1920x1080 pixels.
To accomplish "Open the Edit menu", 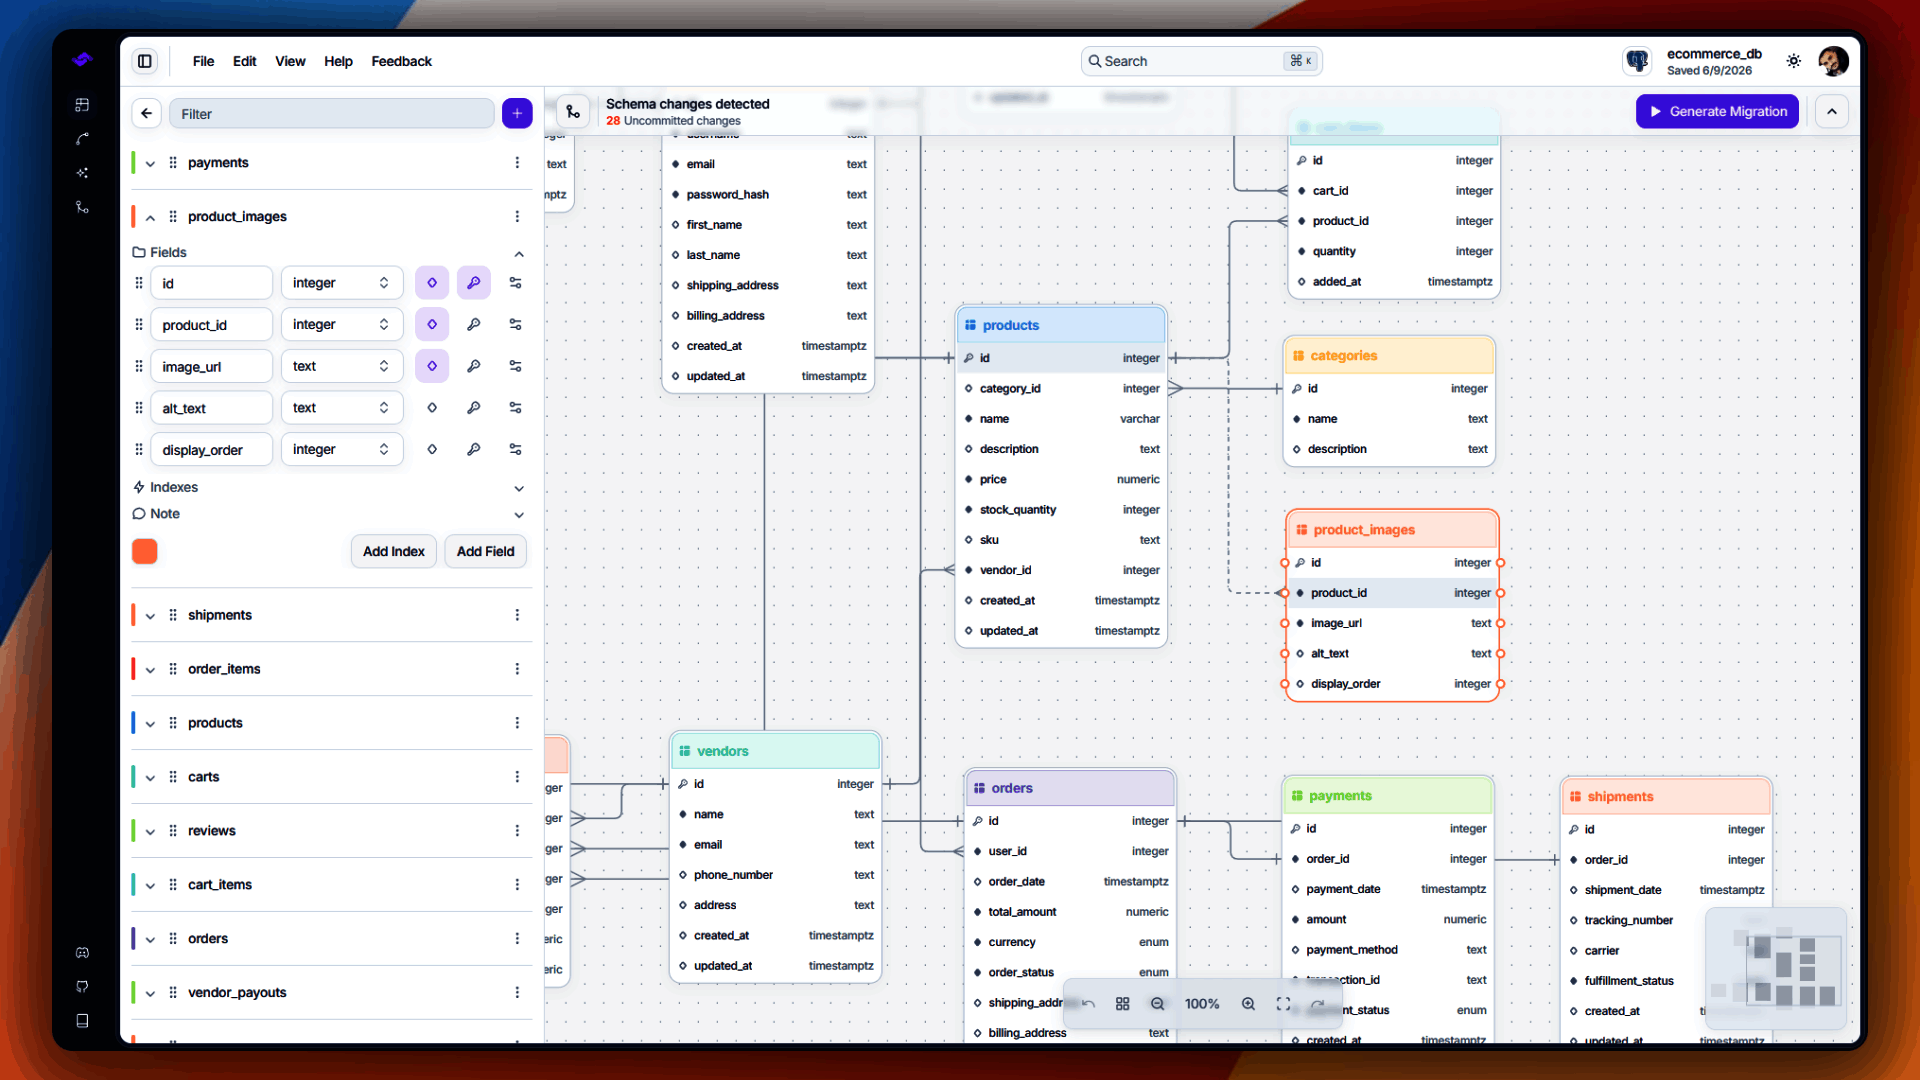I will tap(244, 61).
